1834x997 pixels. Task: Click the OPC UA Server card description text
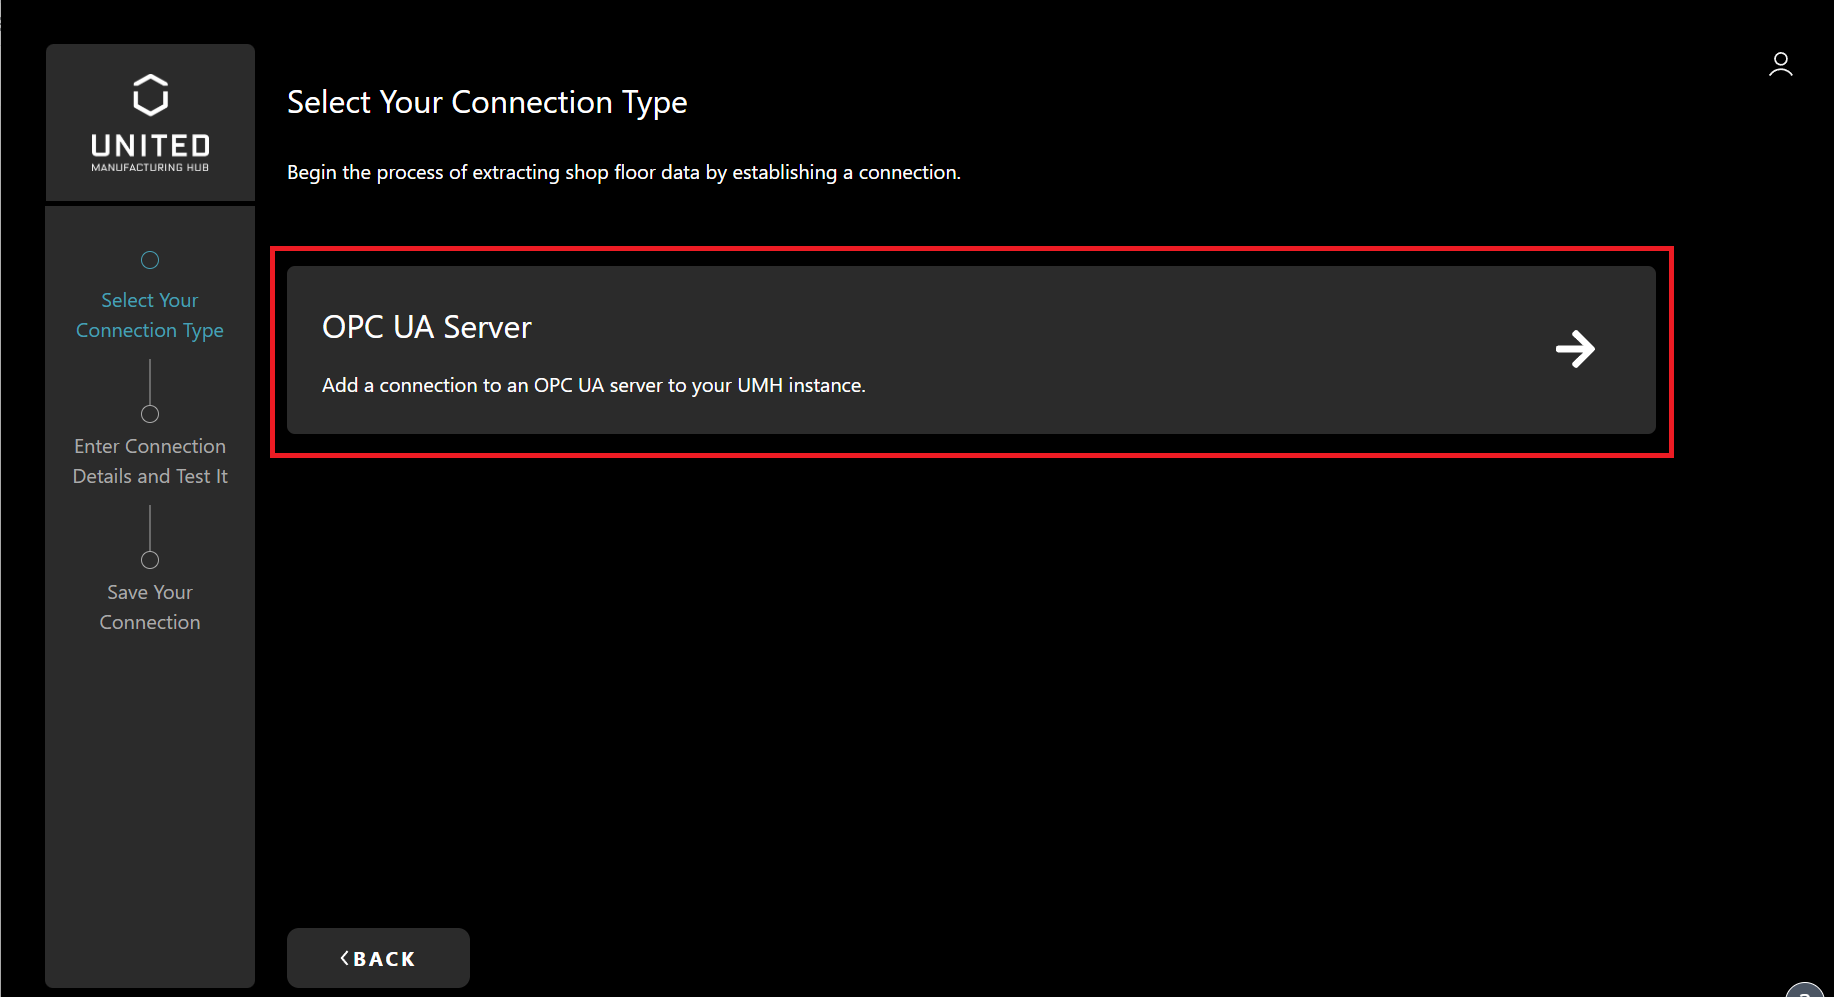pos(593,385)
